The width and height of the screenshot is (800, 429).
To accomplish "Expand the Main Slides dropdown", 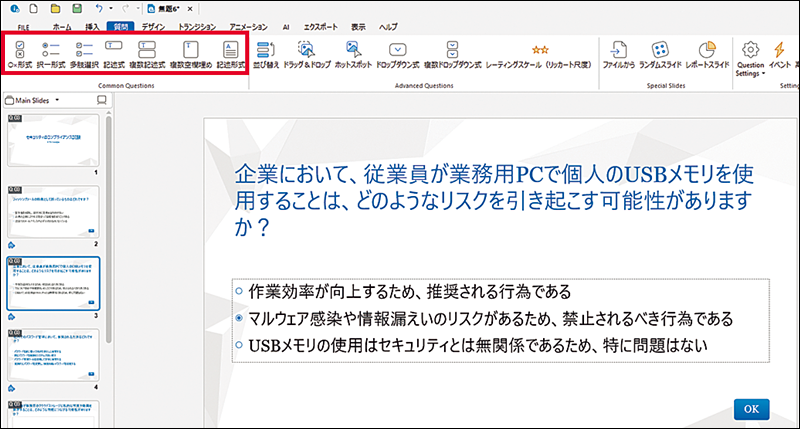I will click(x=57, y=100).
